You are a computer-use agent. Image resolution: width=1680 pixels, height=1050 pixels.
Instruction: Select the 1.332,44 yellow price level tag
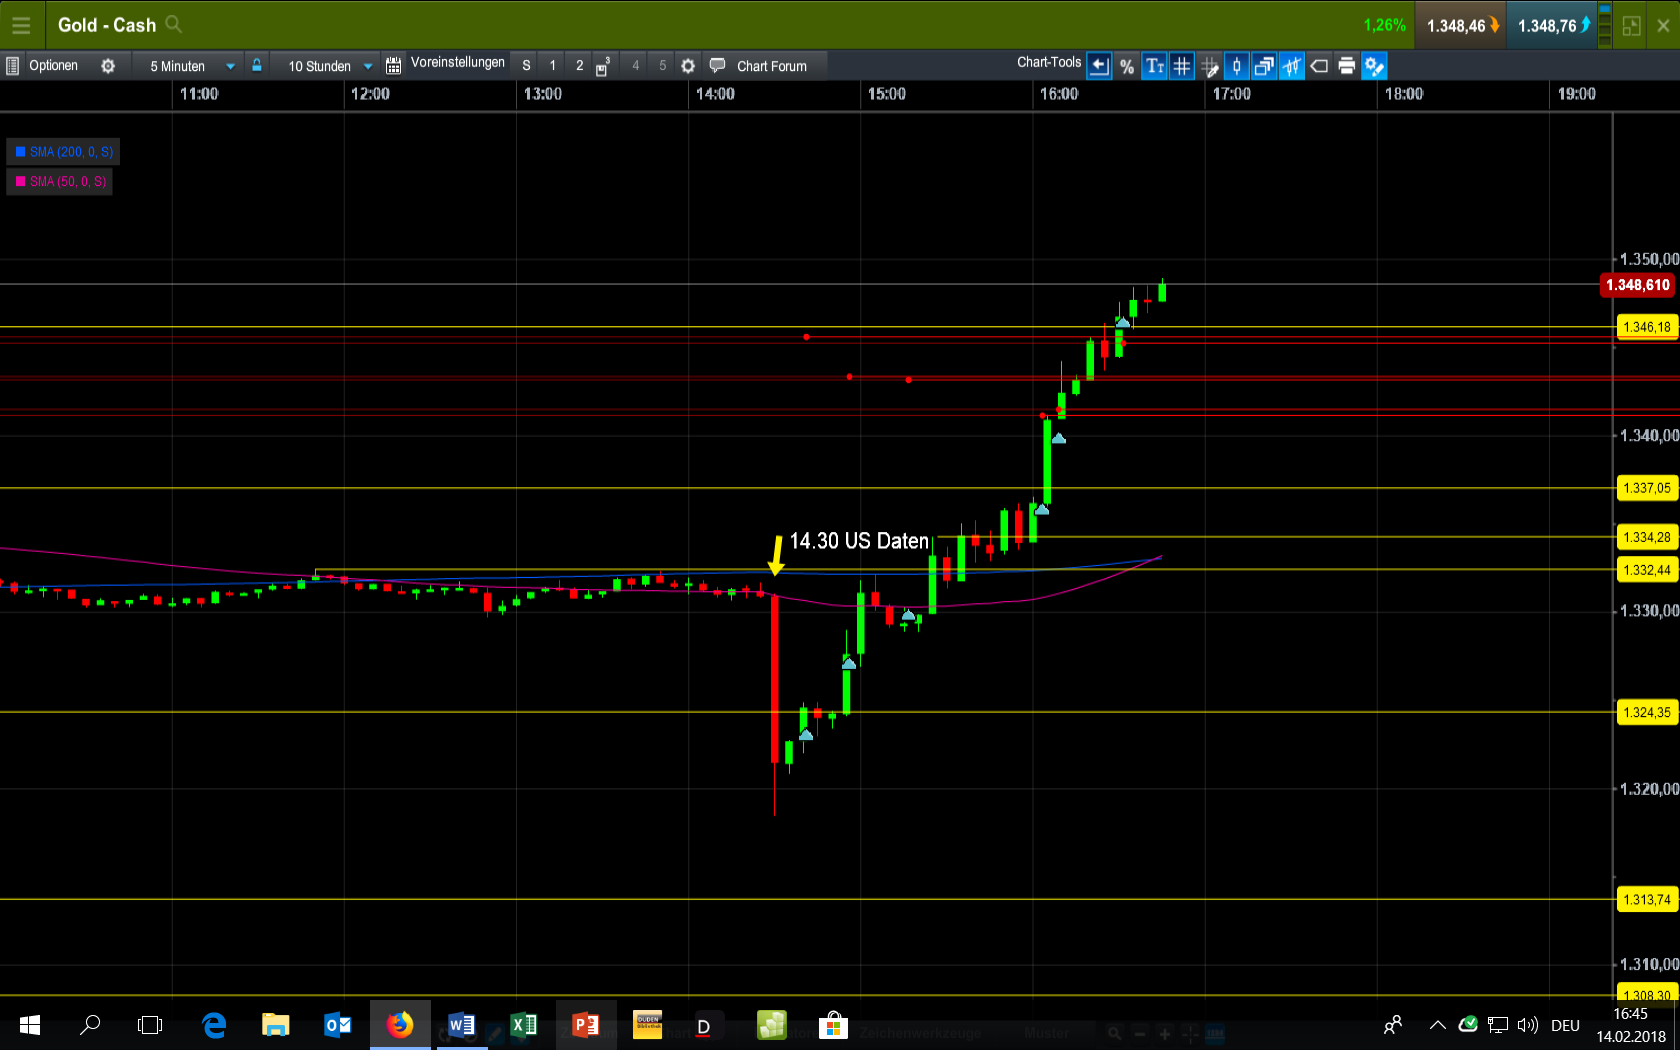1646,570
